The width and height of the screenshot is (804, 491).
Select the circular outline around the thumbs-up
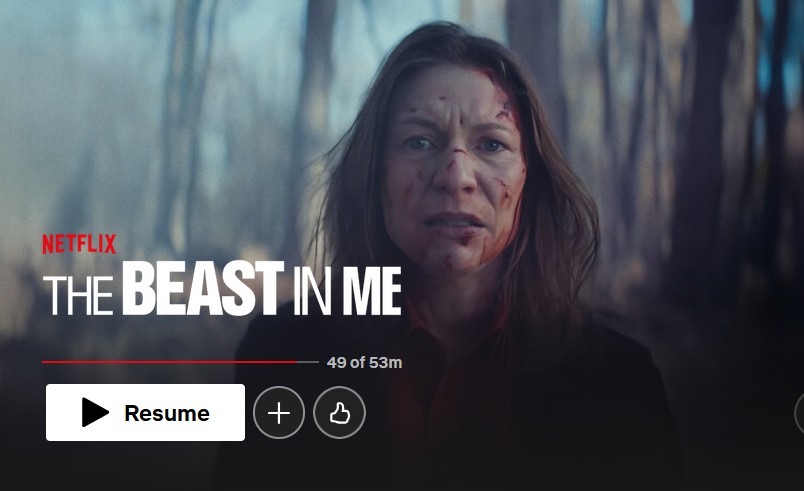pos(339,413)
